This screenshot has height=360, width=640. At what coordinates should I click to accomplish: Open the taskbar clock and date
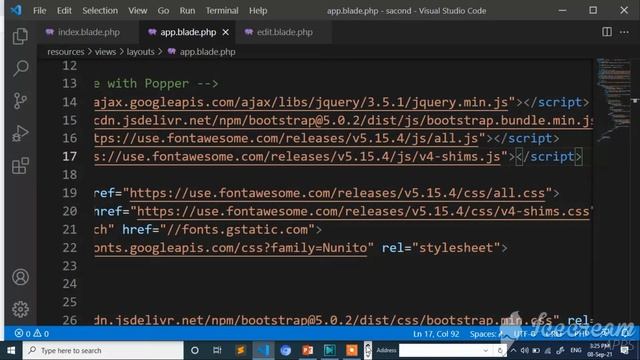[600, 350]
